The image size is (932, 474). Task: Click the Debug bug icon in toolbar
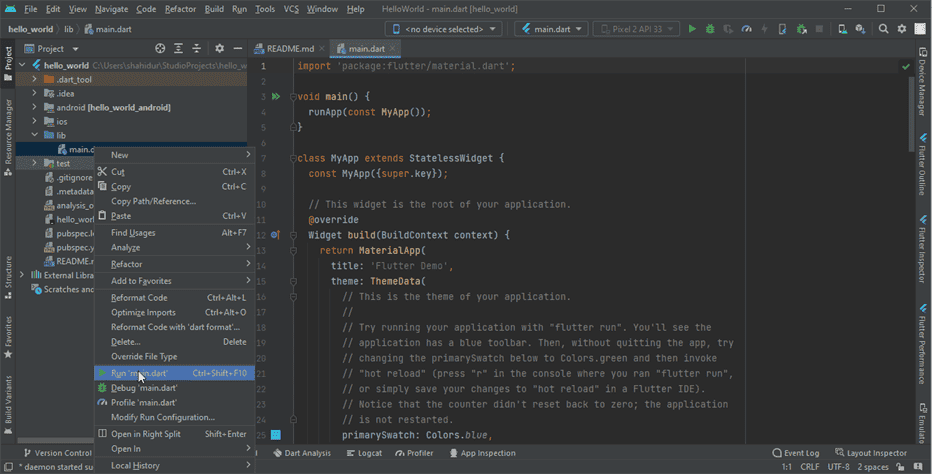click(x=710, y=29)
